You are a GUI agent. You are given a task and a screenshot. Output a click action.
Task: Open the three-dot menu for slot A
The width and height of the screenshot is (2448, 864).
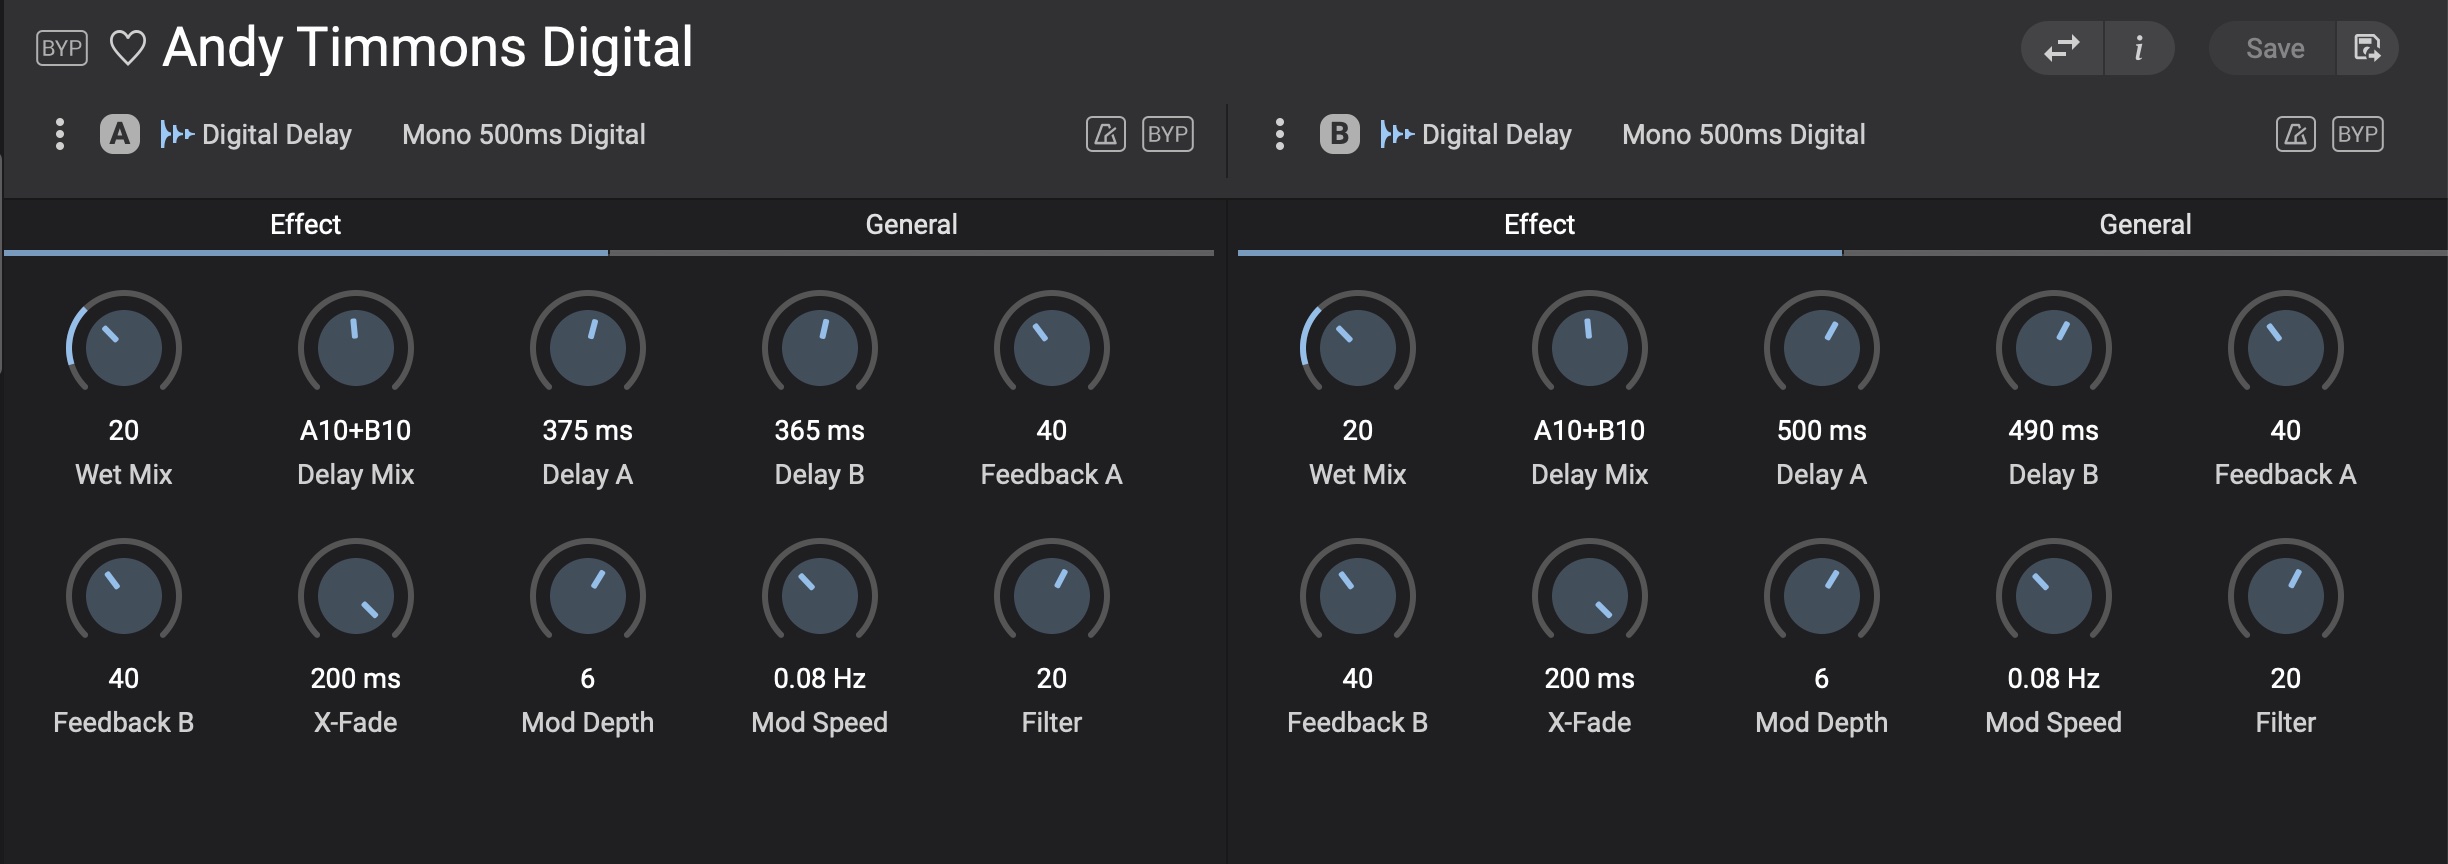(60, 134)
